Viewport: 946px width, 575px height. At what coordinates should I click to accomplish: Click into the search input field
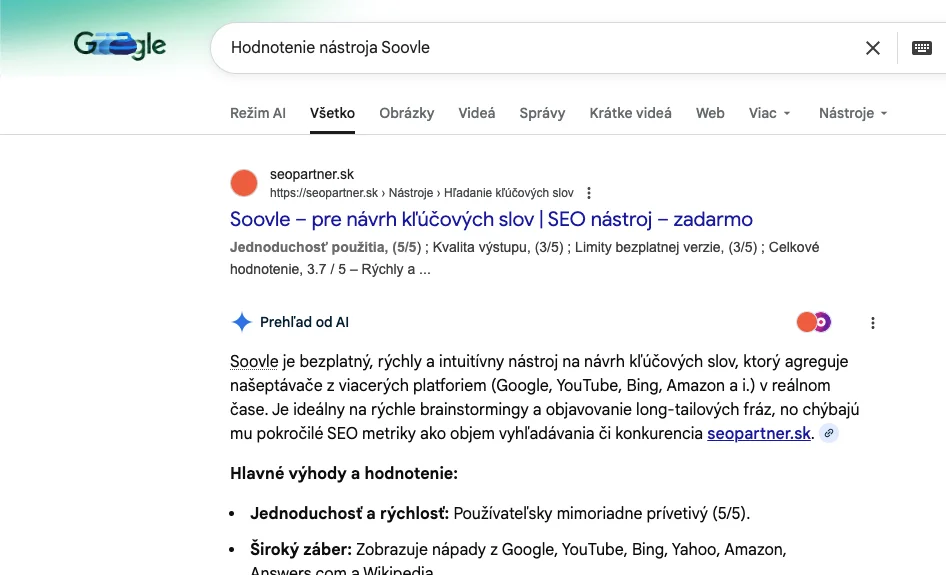tap(540, 48)
